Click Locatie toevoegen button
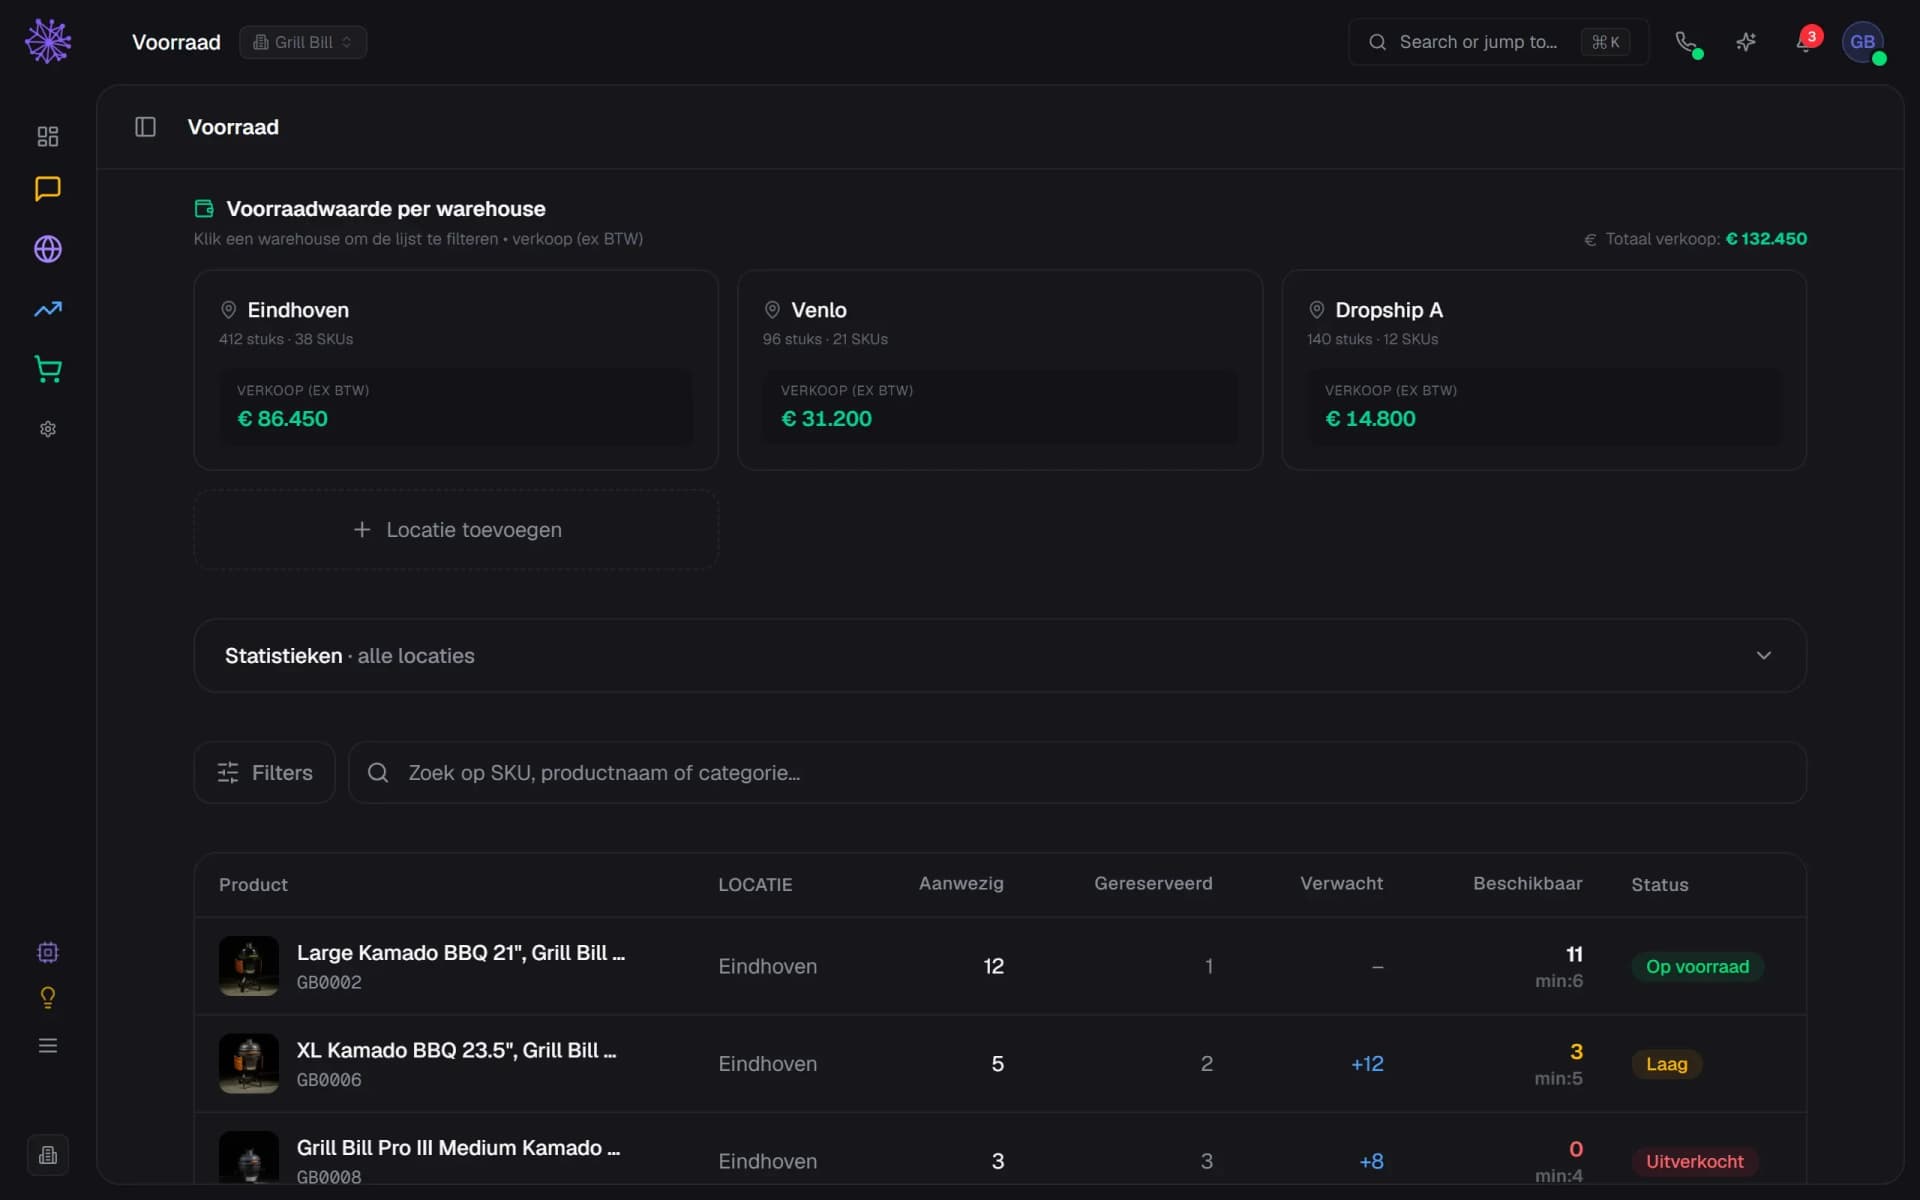 coord(456,530)
